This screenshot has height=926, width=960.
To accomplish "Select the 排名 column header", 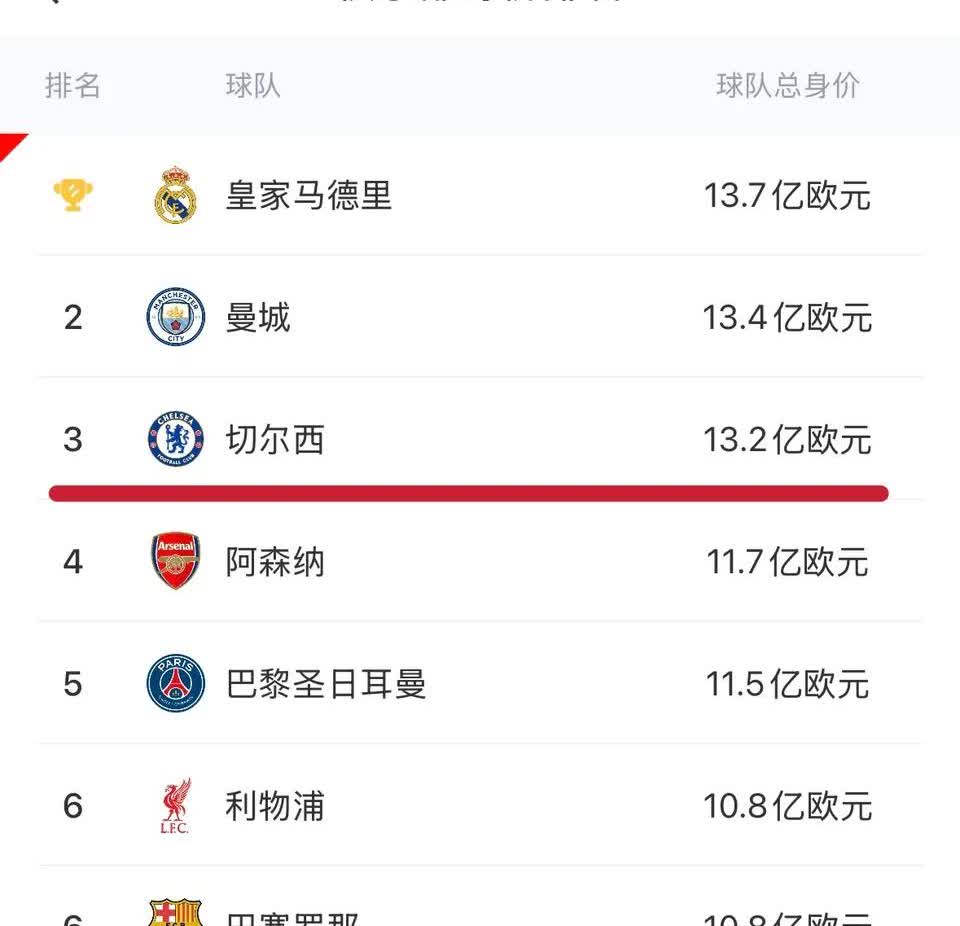I will click(73, 86).
